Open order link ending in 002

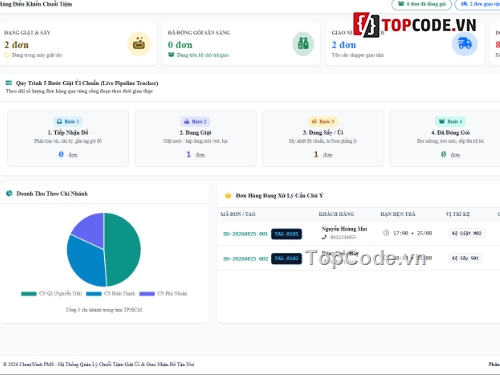coord(245,259)
